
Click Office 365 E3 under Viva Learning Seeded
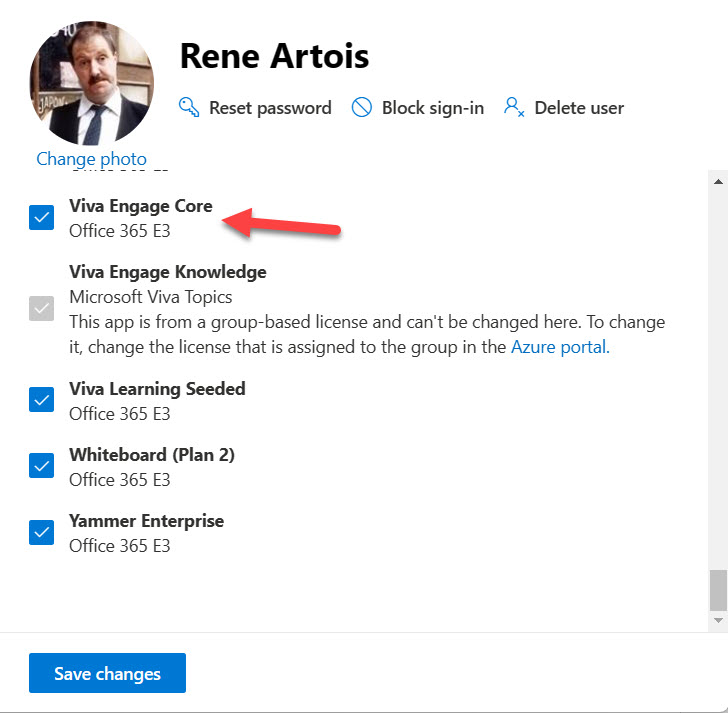[120, 414]
